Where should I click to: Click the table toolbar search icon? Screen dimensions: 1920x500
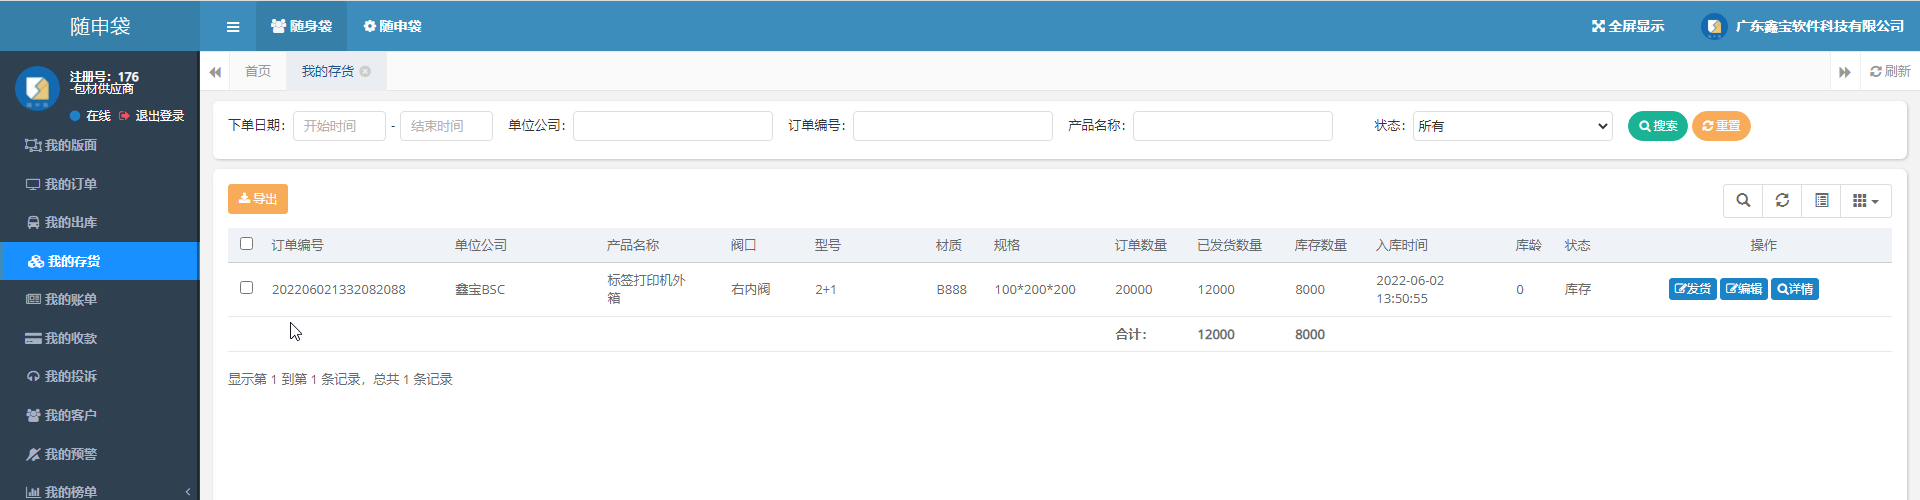(x=1743, y=201)
